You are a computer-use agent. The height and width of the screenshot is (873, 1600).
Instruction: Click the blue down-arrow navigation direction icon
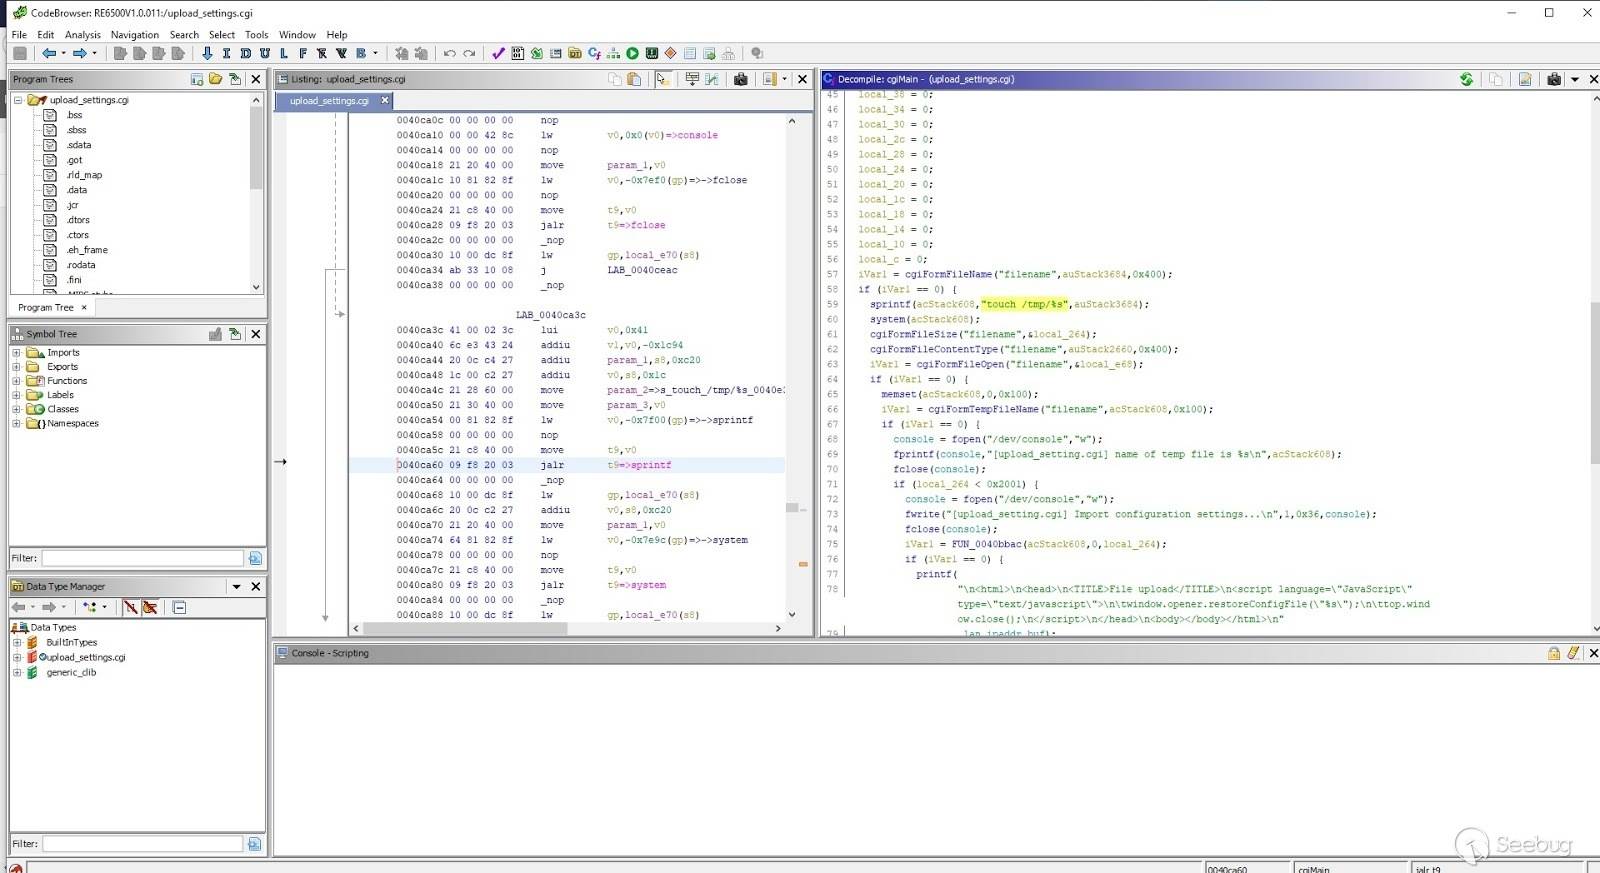(x=207, y=54)
